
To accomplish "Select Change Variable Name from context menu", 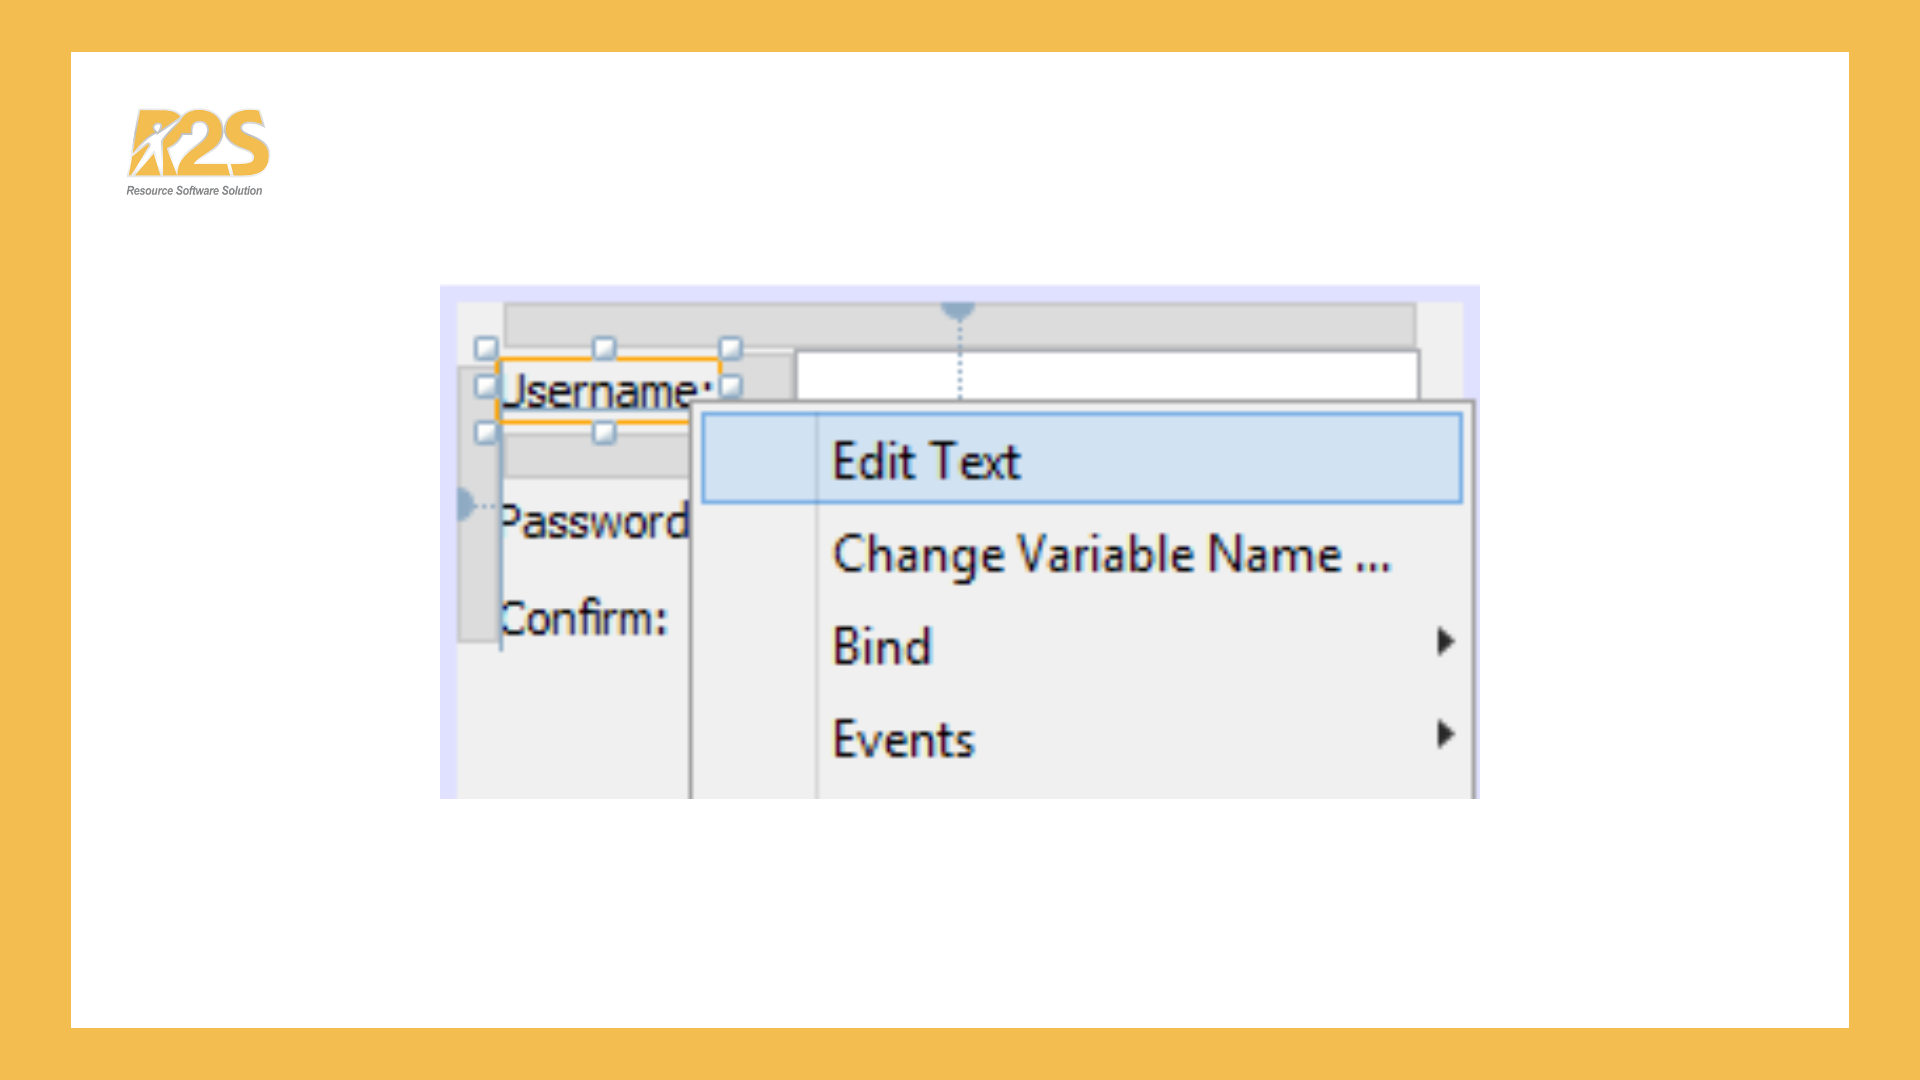I will click(1110, 554).
